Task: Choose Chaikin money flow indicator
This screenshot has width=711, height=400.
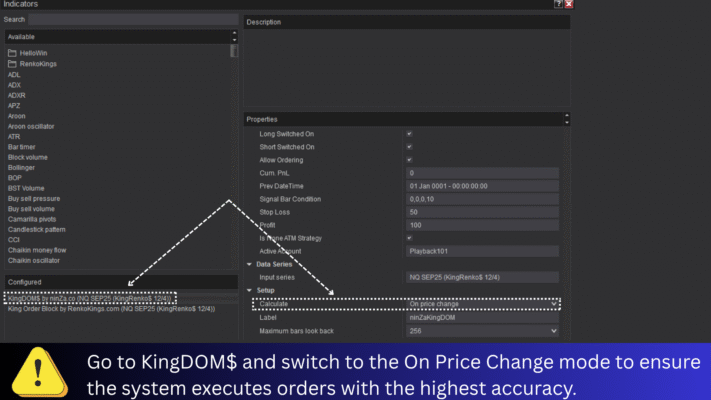Action: (x=37, y=250)
